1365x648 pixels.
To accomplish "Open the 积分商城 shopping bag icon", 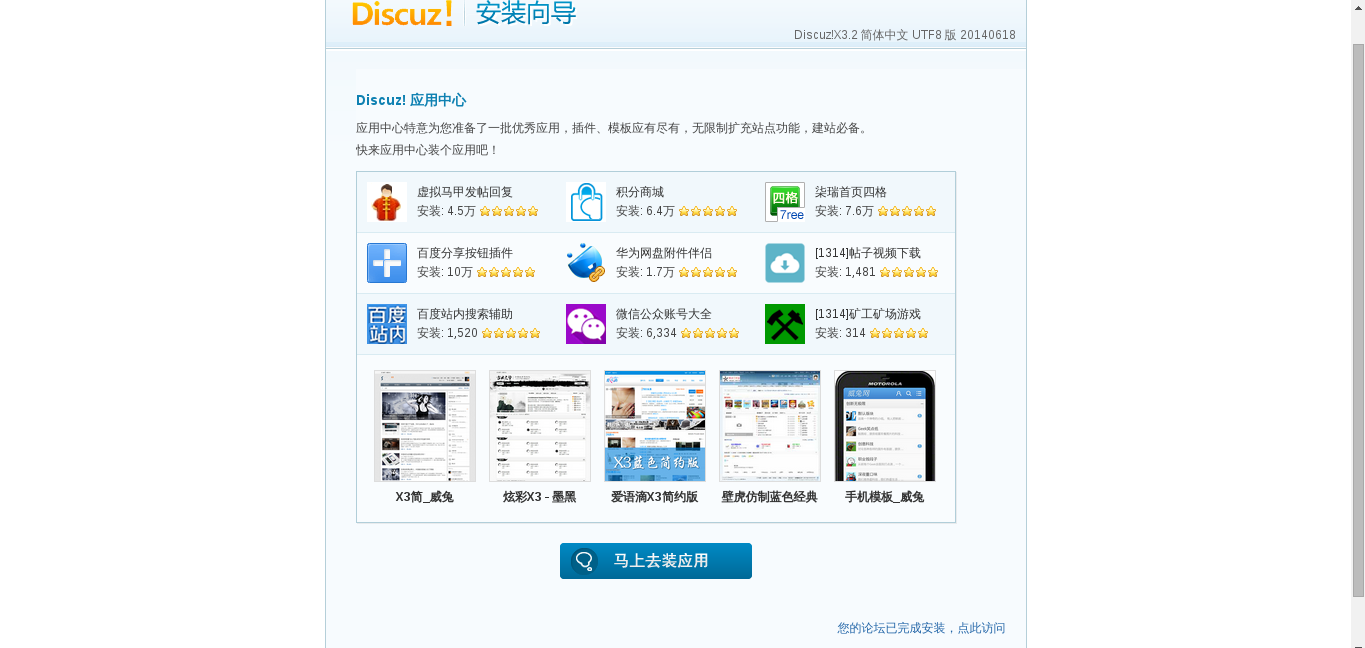I will coord(586,202).
